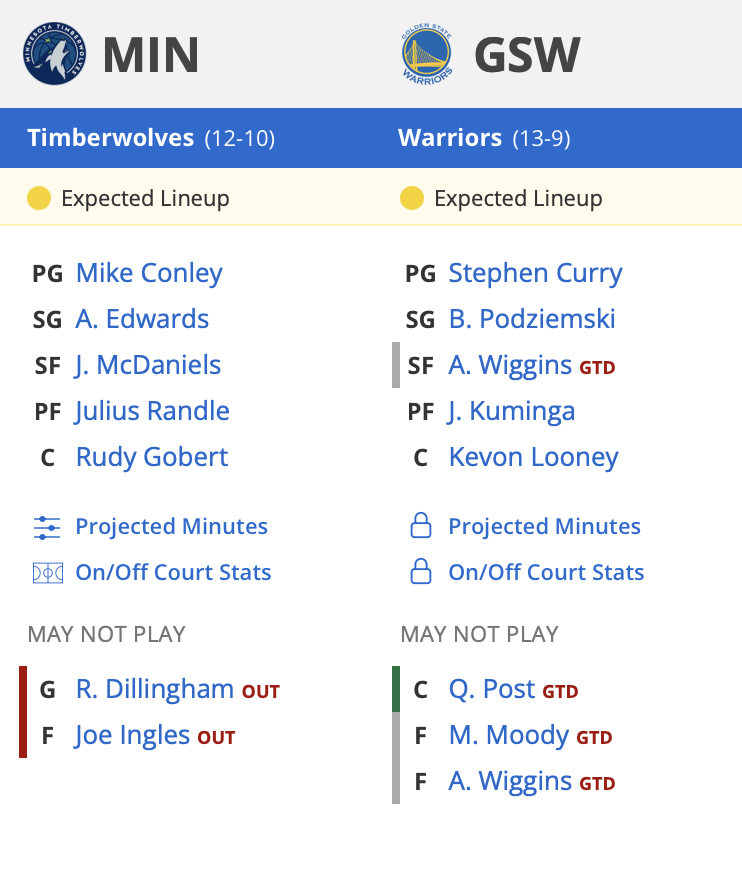Open B. Podziemski player link
The width and height of the screenshot is (742, 886).
532,319
